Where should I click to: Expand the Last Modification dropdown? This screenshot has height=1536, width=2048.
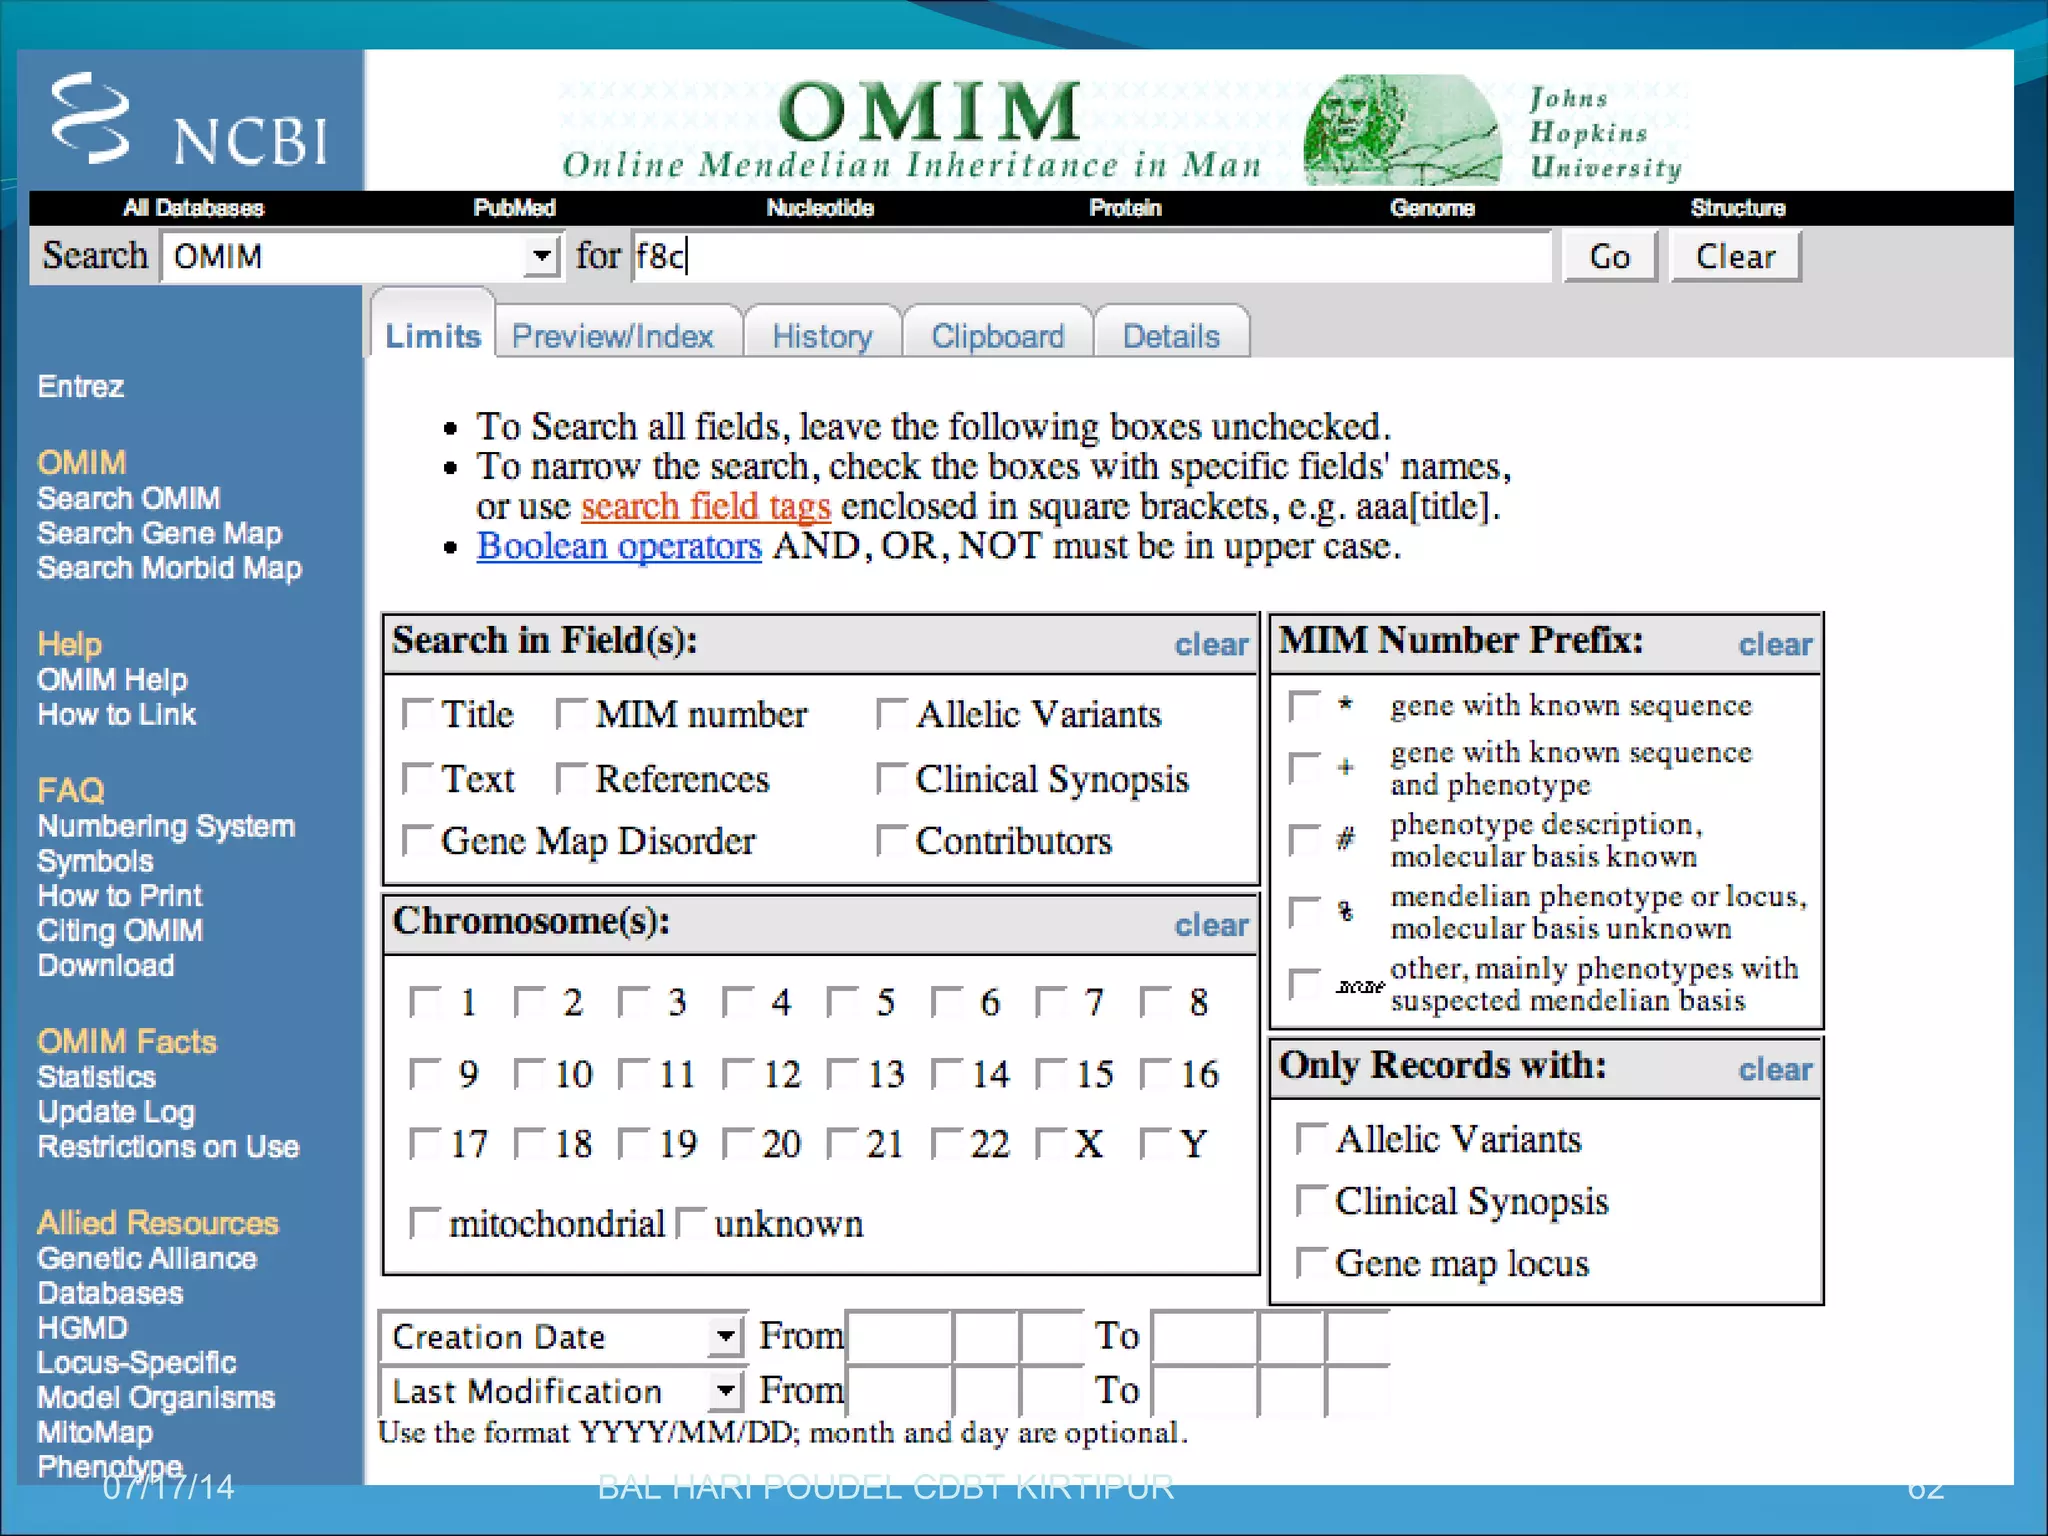coord(725,1391)
